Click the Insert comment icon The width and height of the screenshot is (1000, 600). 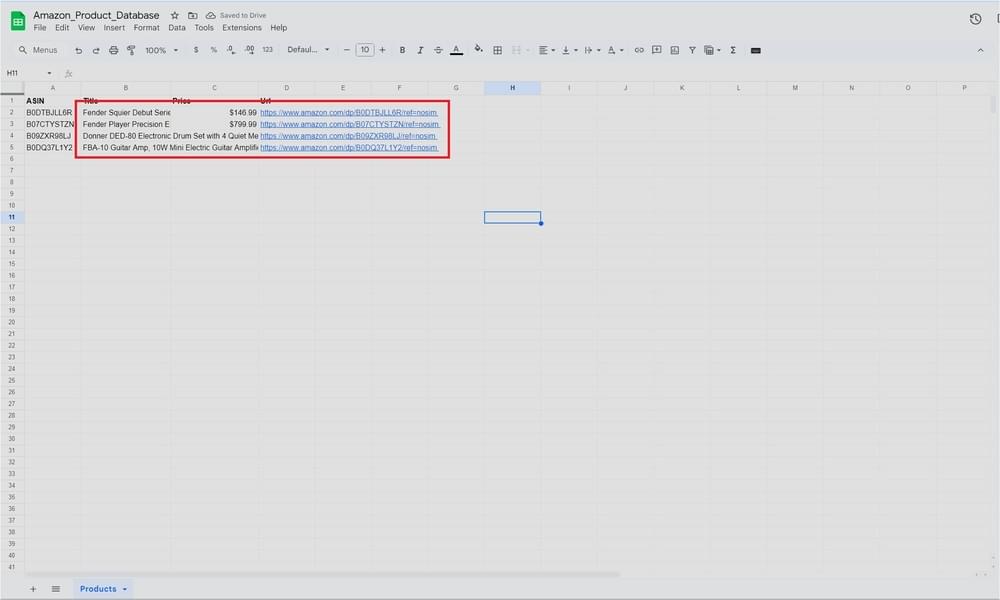pyautogui.click(x=657, y=49)
